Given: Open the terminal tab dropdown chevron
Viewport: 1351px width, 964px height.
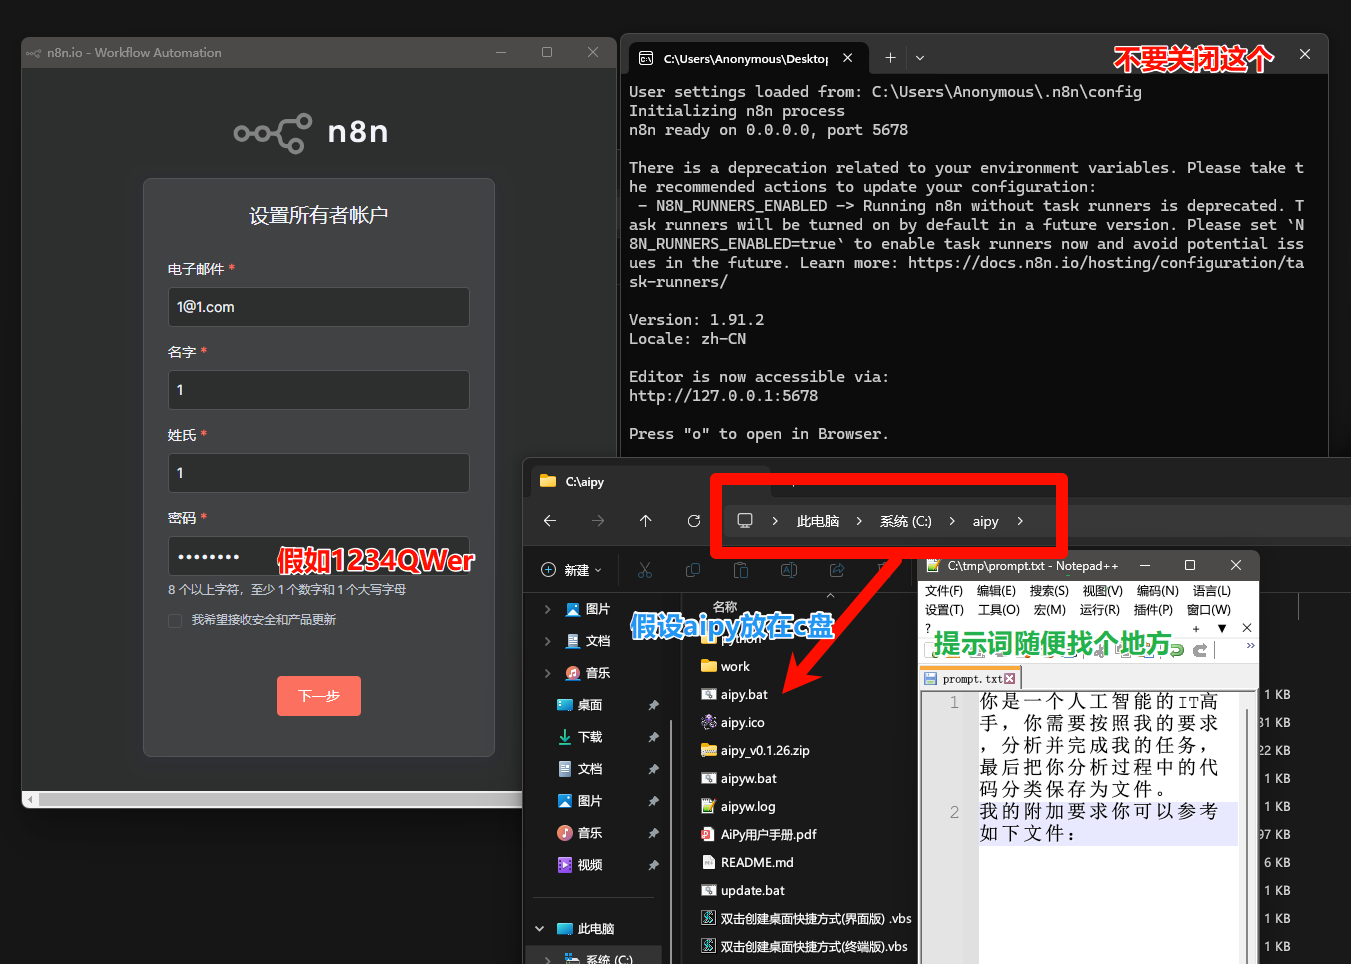Looking at the screenshot, I should point(920,58).
